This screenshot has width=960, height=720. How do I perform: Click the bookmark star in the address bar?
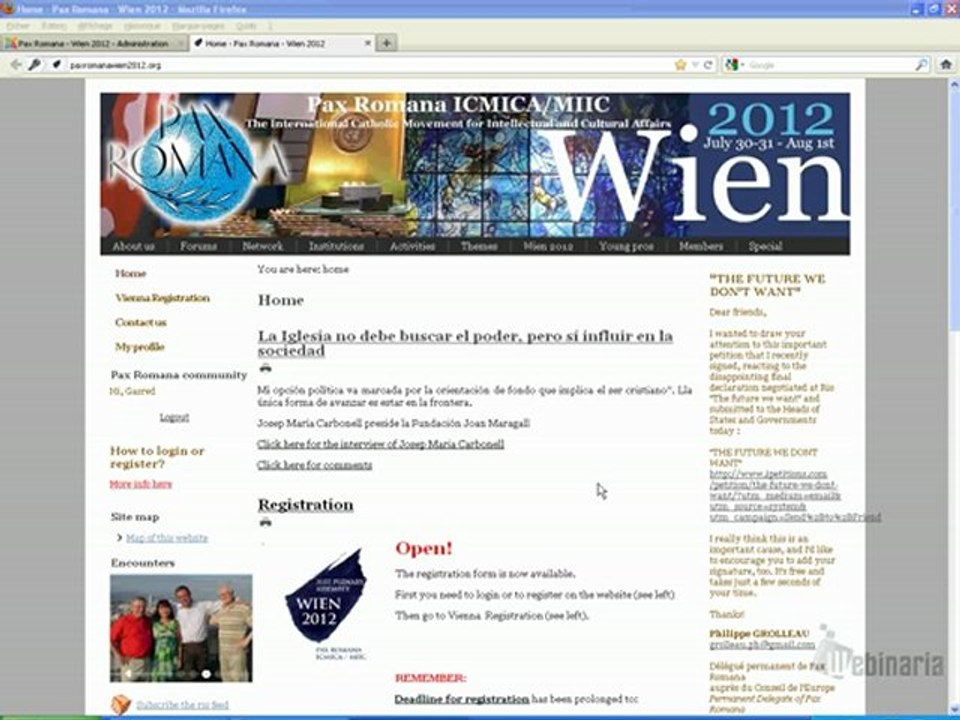click(680, 65)
